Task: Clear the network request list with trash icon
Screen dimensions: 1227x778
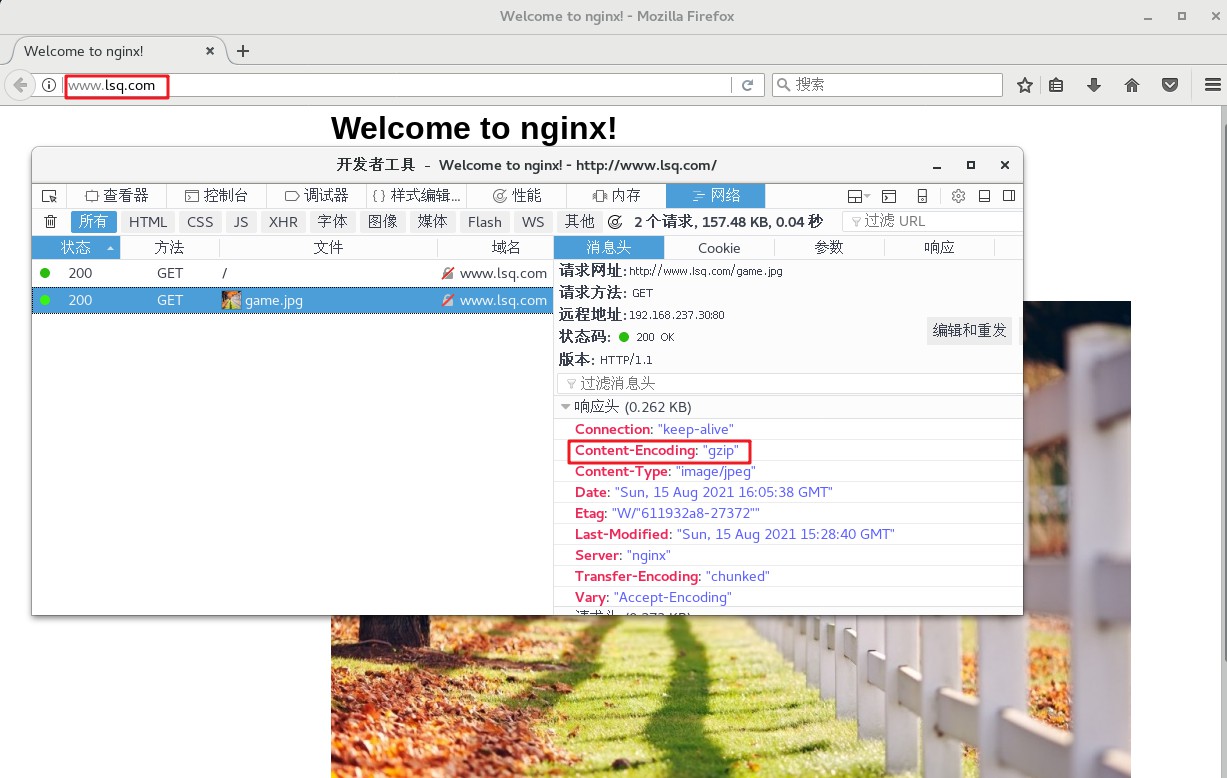Action: coord(51,222)
